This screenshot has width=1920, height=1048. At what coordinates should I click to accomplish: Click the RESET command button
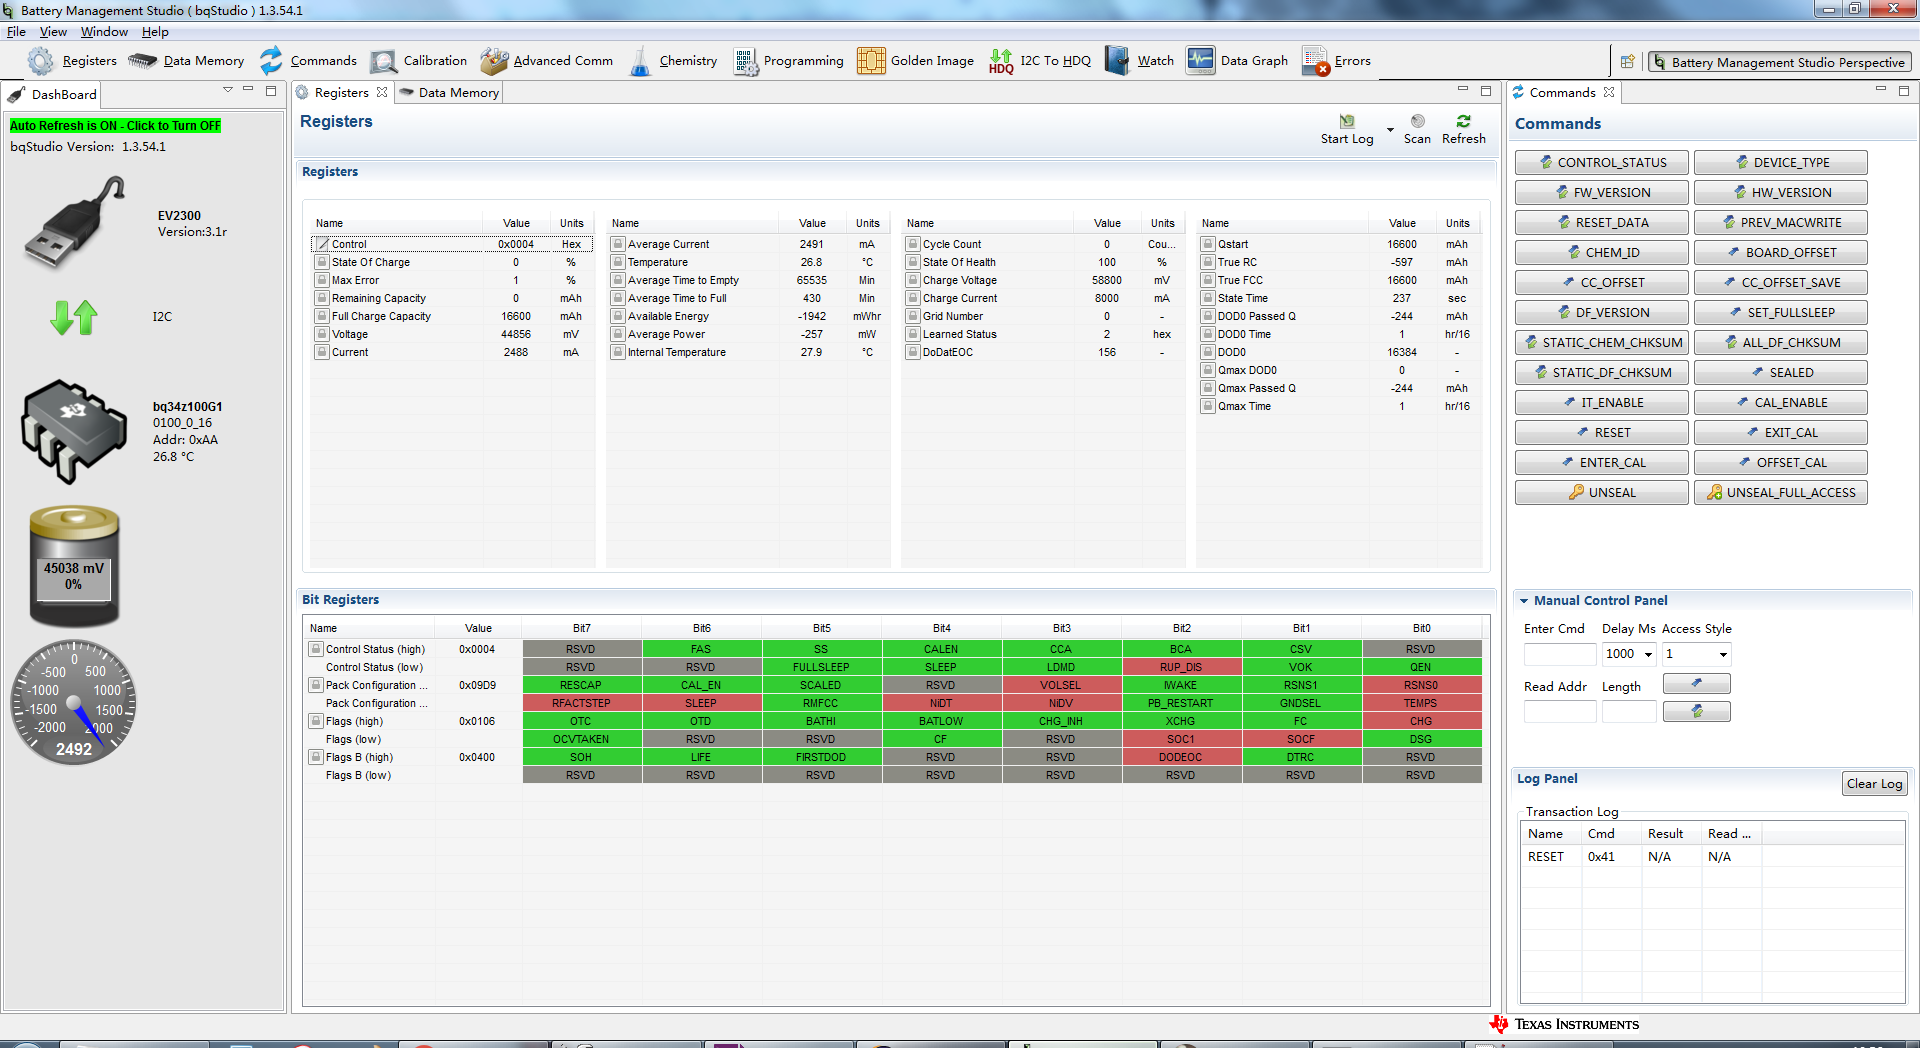[x=1601, y=432]
